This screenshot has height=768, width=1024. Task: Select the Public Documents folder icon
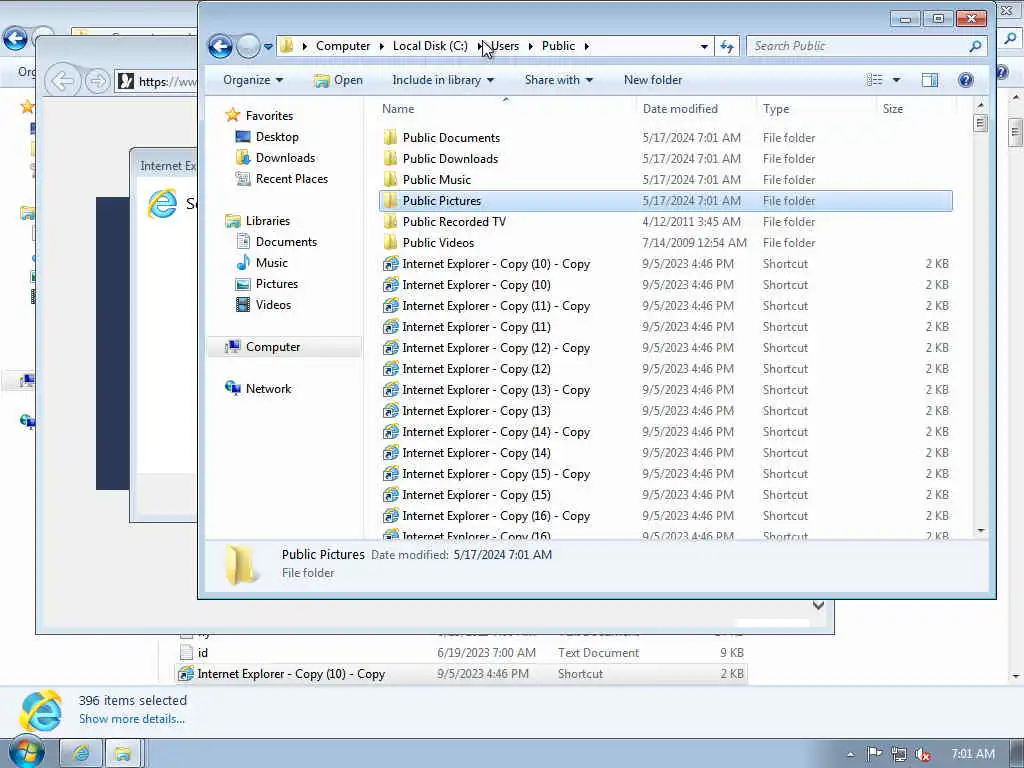pyautogui.click(x=391, y=137)
